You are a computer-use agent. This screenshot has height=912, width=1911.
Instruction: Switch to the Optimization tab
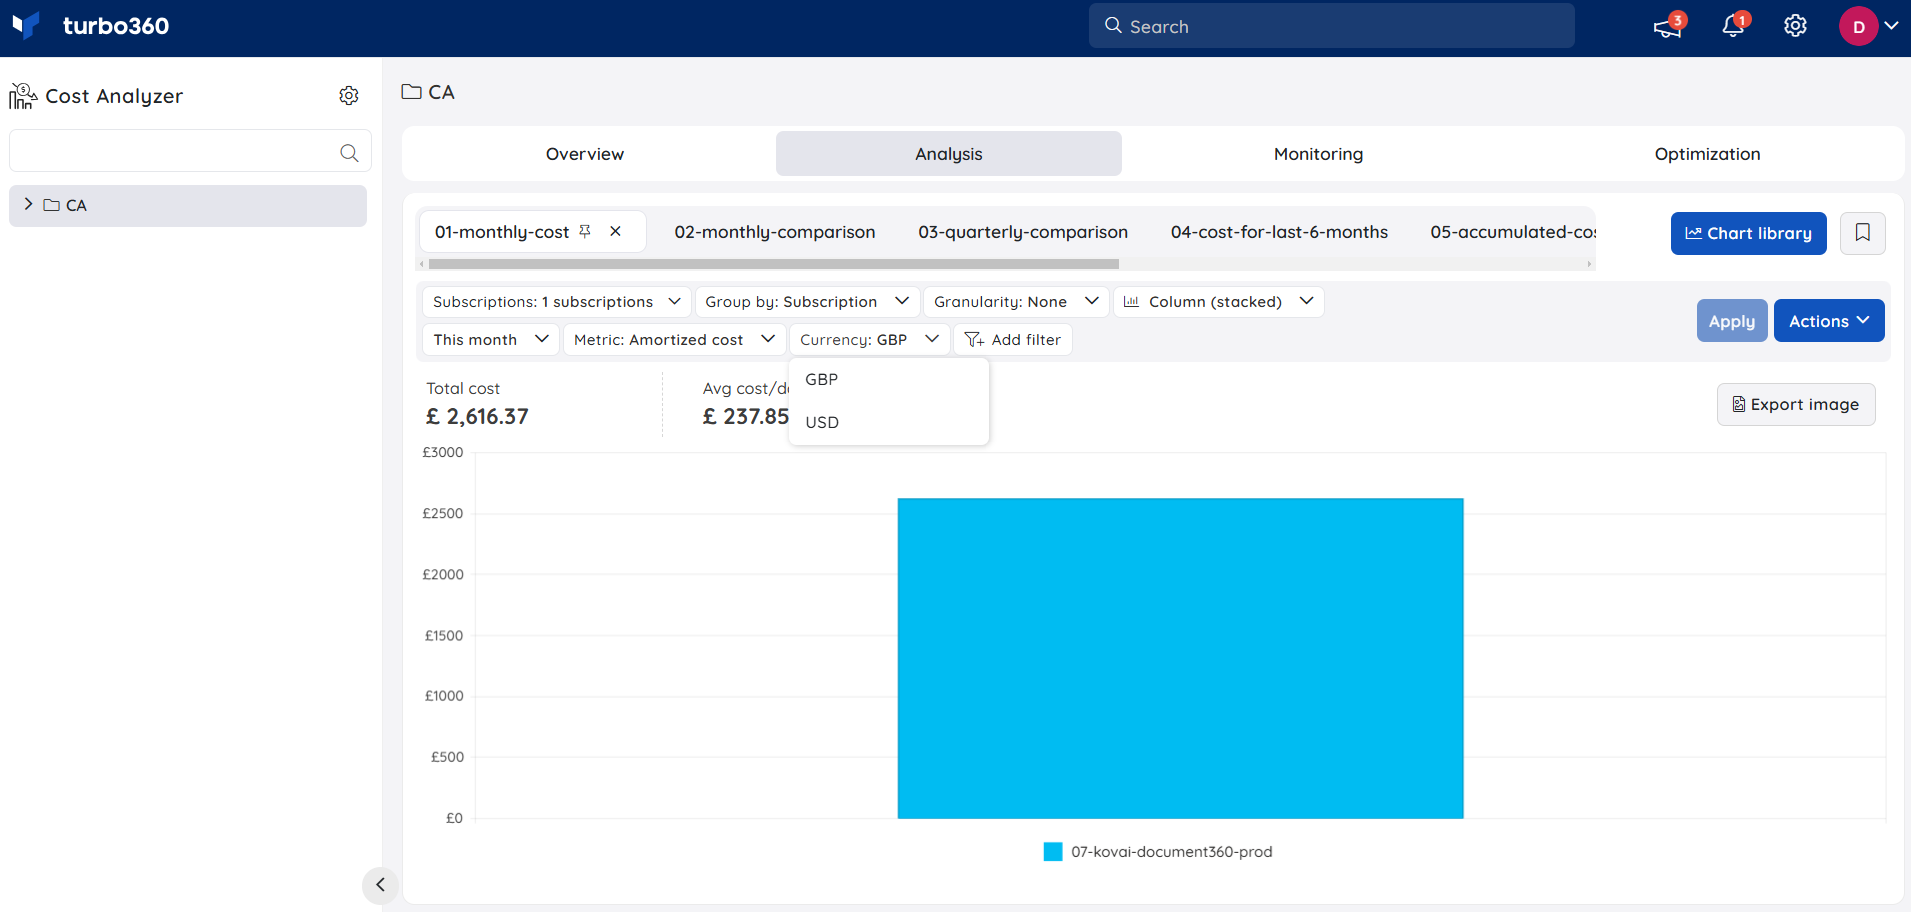(1707, 154)
